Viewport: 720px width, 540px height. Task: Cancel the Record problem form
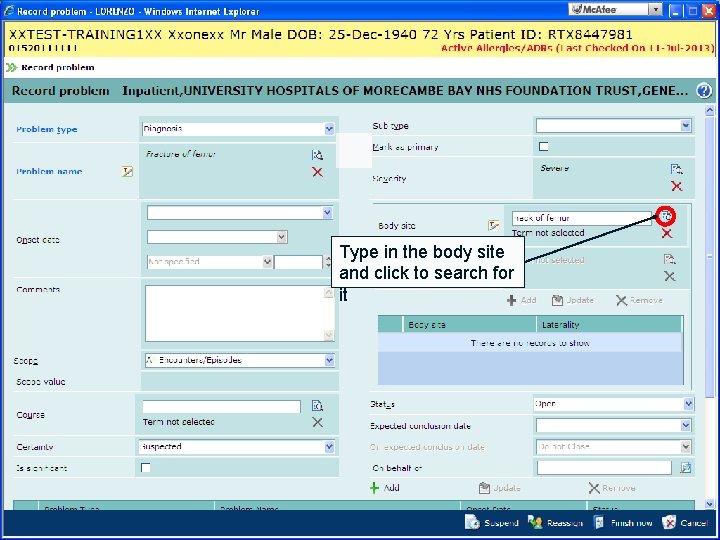tap(685, 523)
